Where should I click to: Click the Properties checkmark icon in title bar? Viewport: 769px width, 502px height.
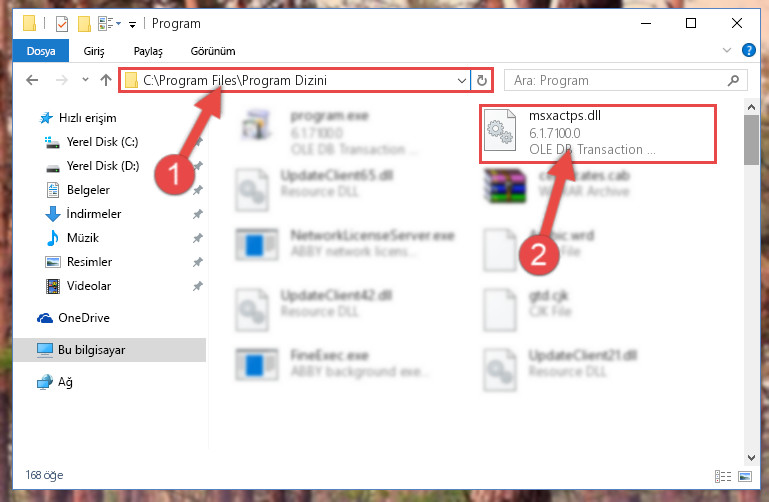point(62,24)
